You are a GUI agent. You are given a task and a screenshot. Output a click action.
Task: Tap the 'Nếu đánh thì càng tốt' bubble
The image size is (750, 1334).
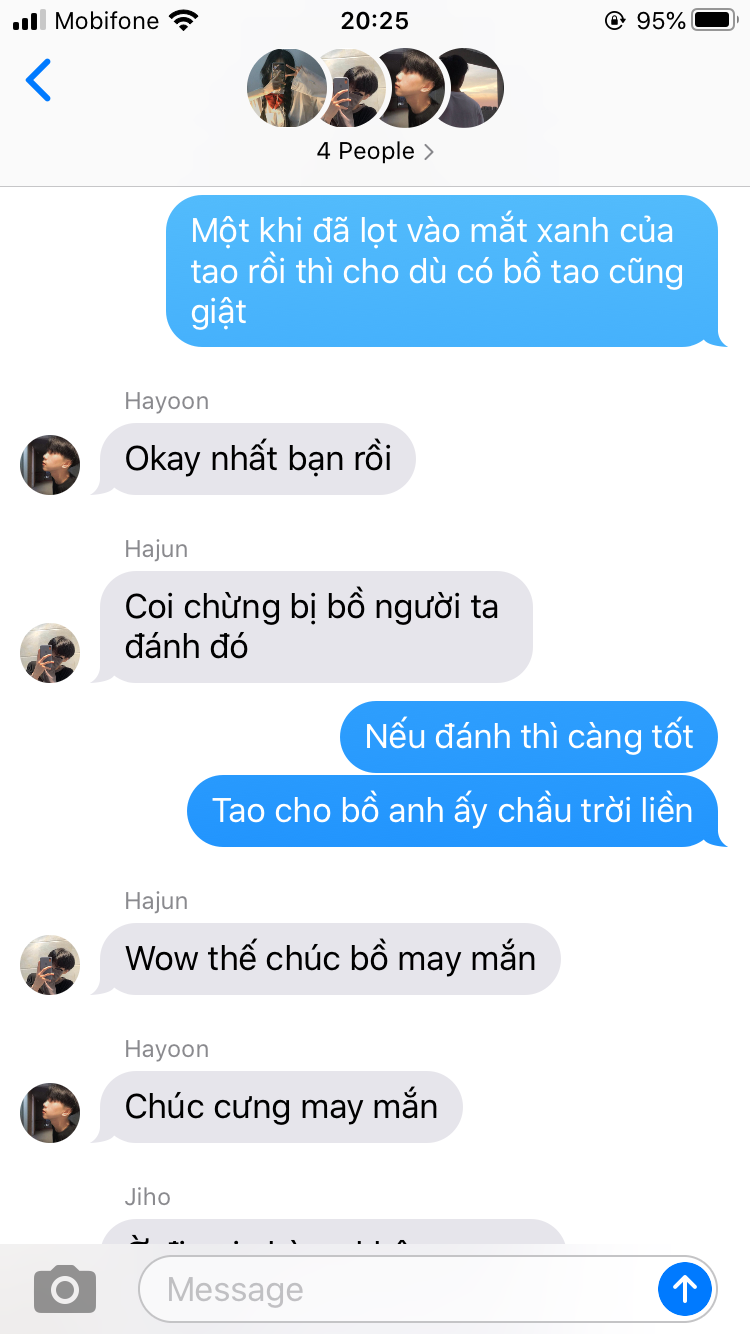point(530,737)
